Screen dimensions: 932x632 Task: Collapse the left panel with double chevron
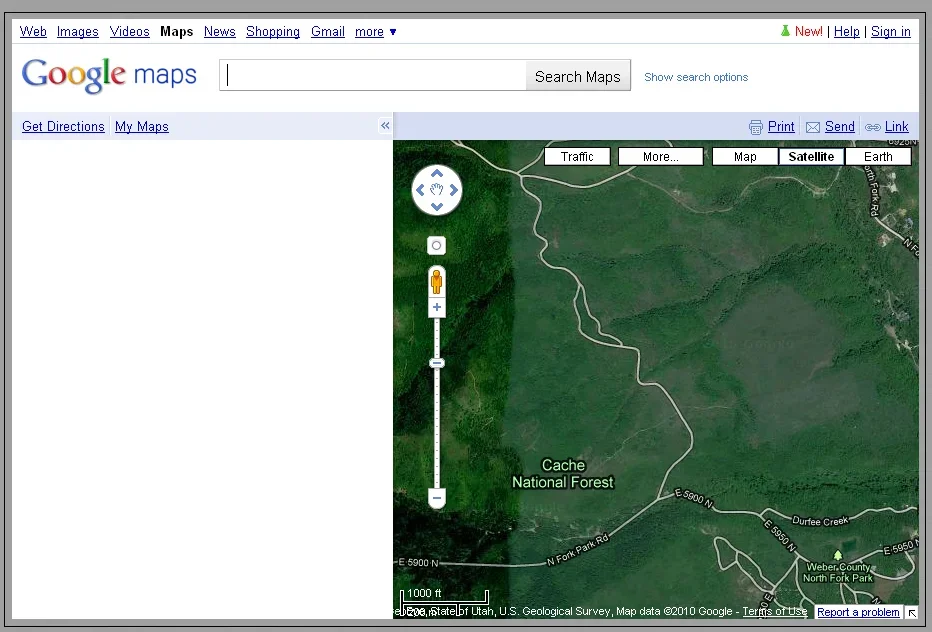(x=385, y=125)
